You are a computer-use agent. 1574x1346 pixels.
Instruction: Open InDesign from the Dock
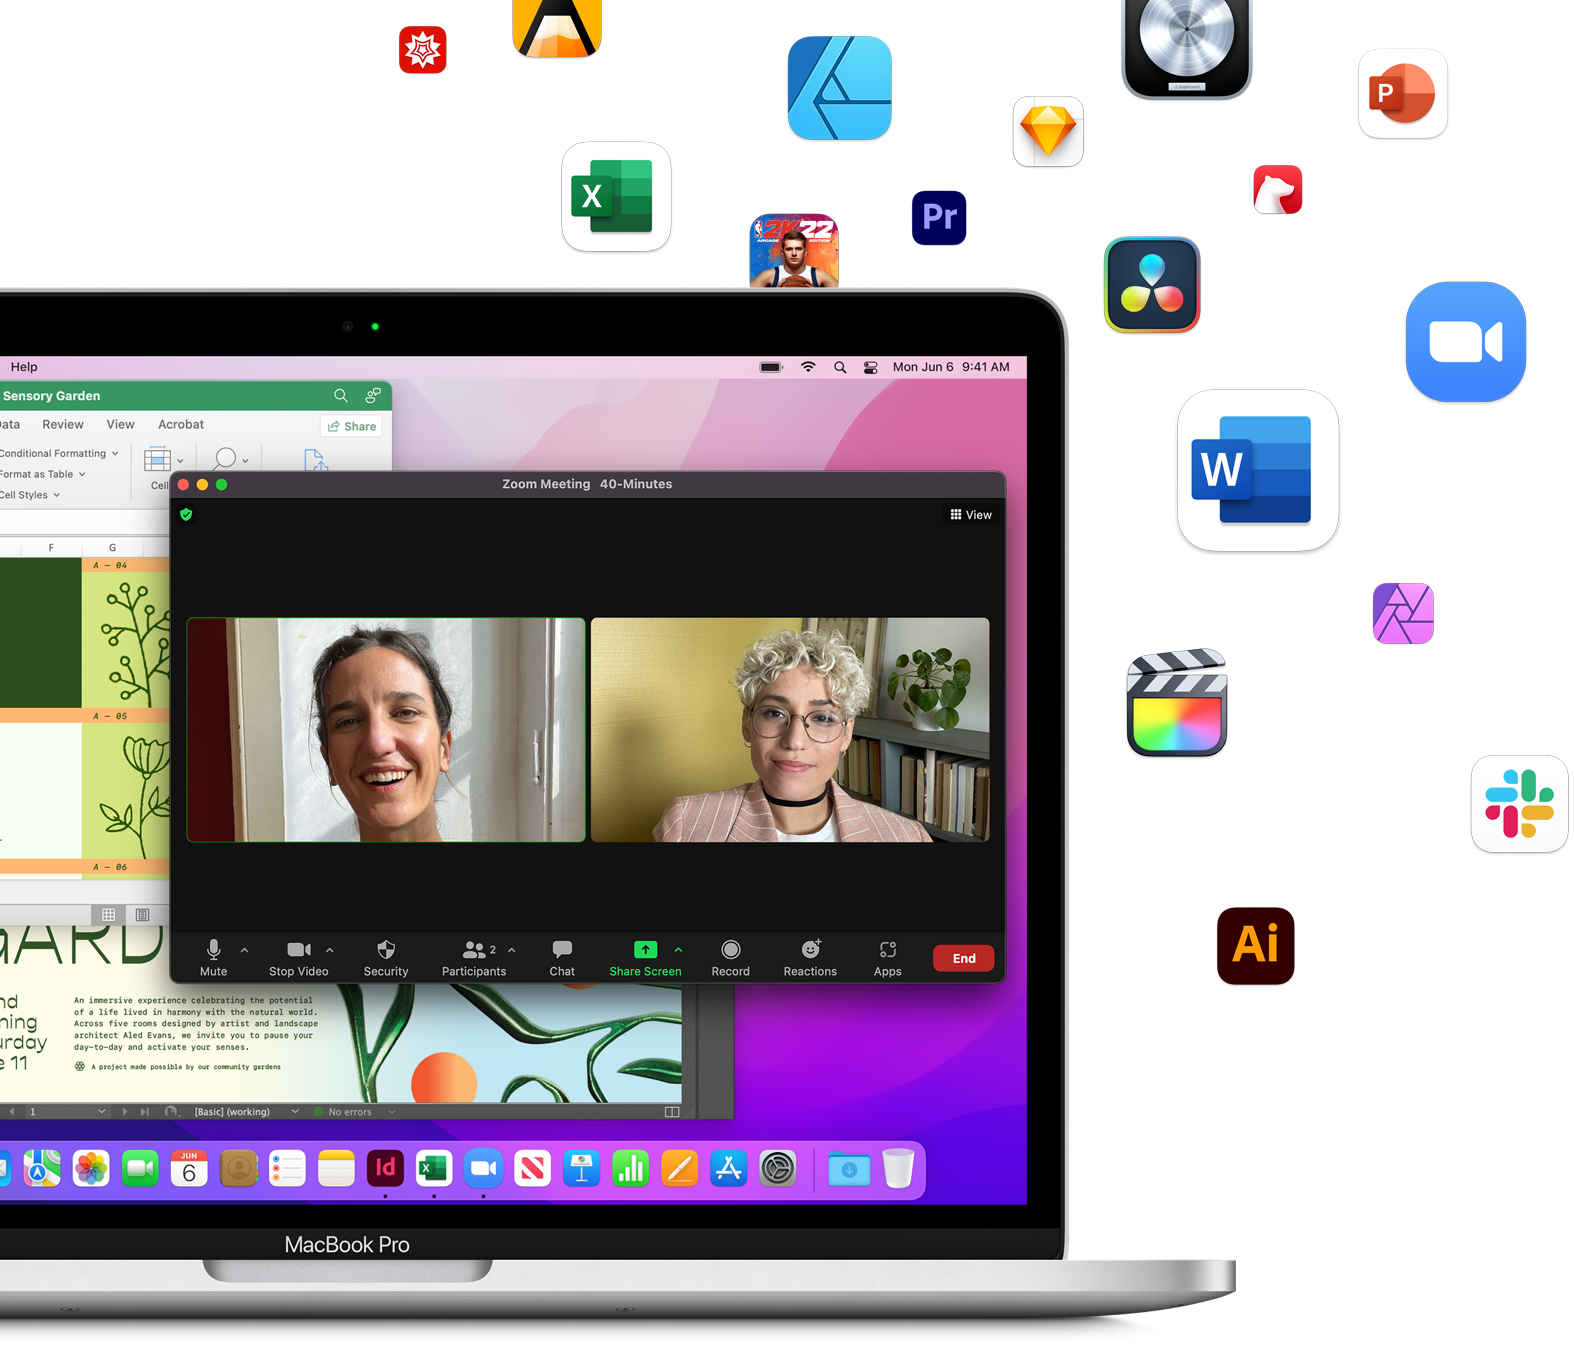pos(385,1168)
